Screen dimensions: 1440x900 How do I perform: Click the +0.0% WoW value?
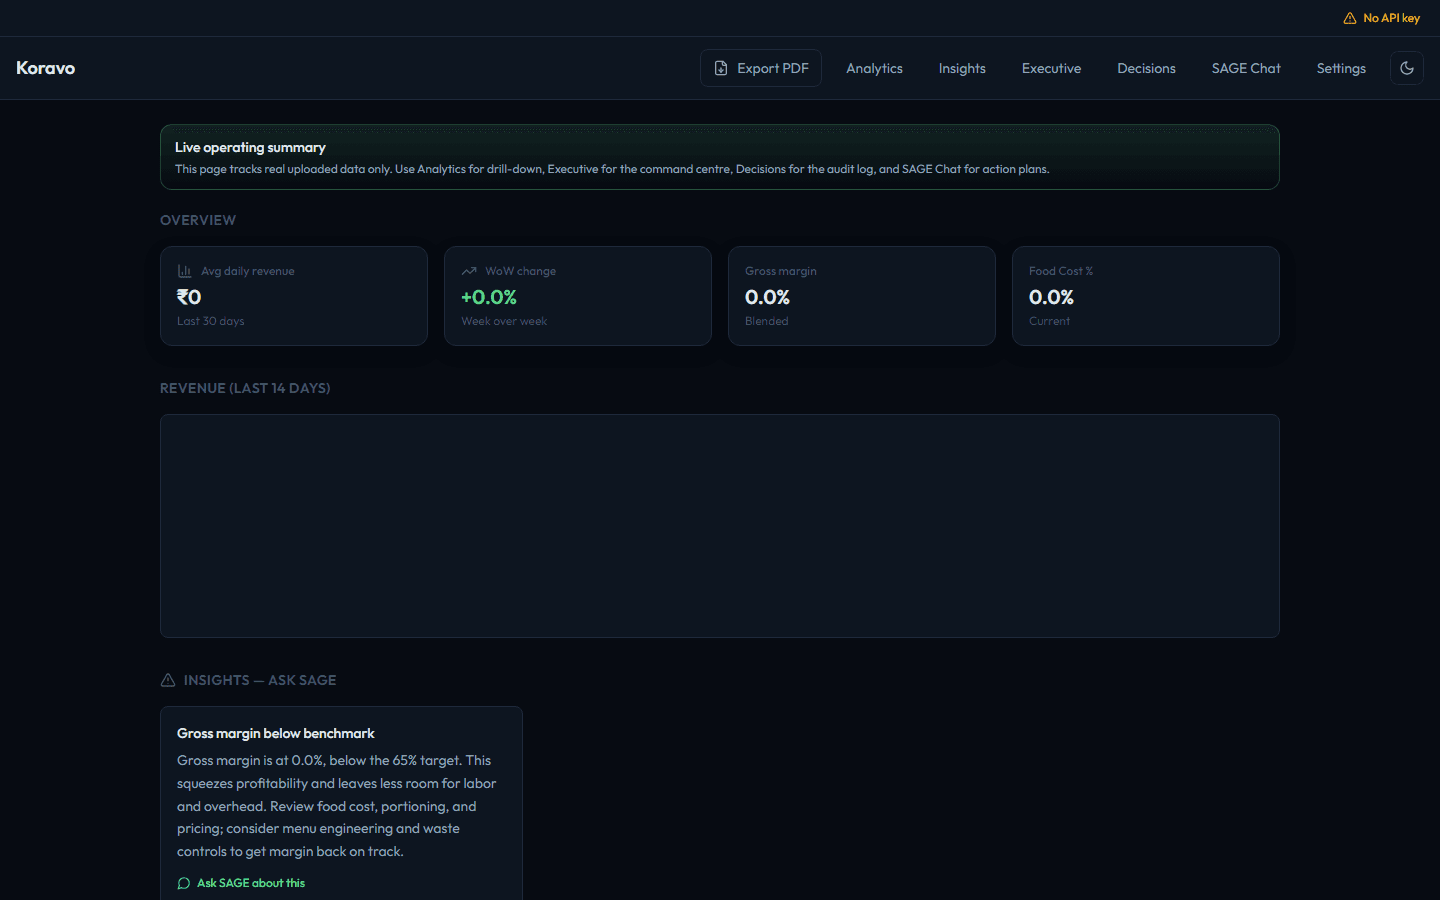coord(489,297)
